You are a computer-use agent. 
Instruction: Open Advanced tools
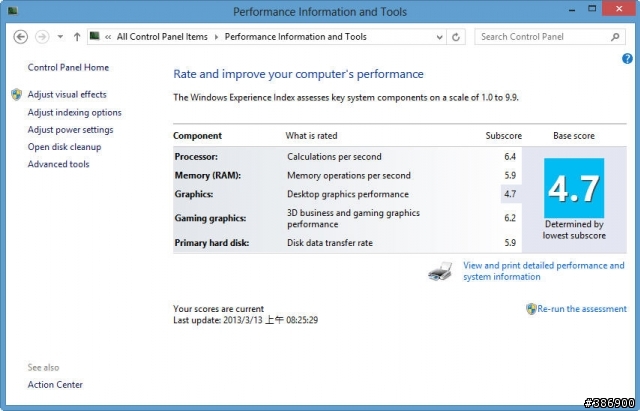tap(58, 164)
